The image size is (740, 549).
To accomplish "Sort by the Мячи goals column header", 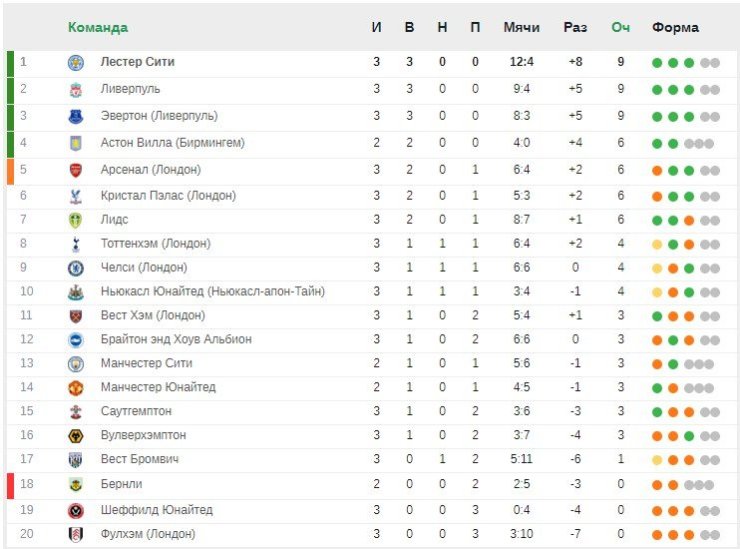I will [521, 27].
